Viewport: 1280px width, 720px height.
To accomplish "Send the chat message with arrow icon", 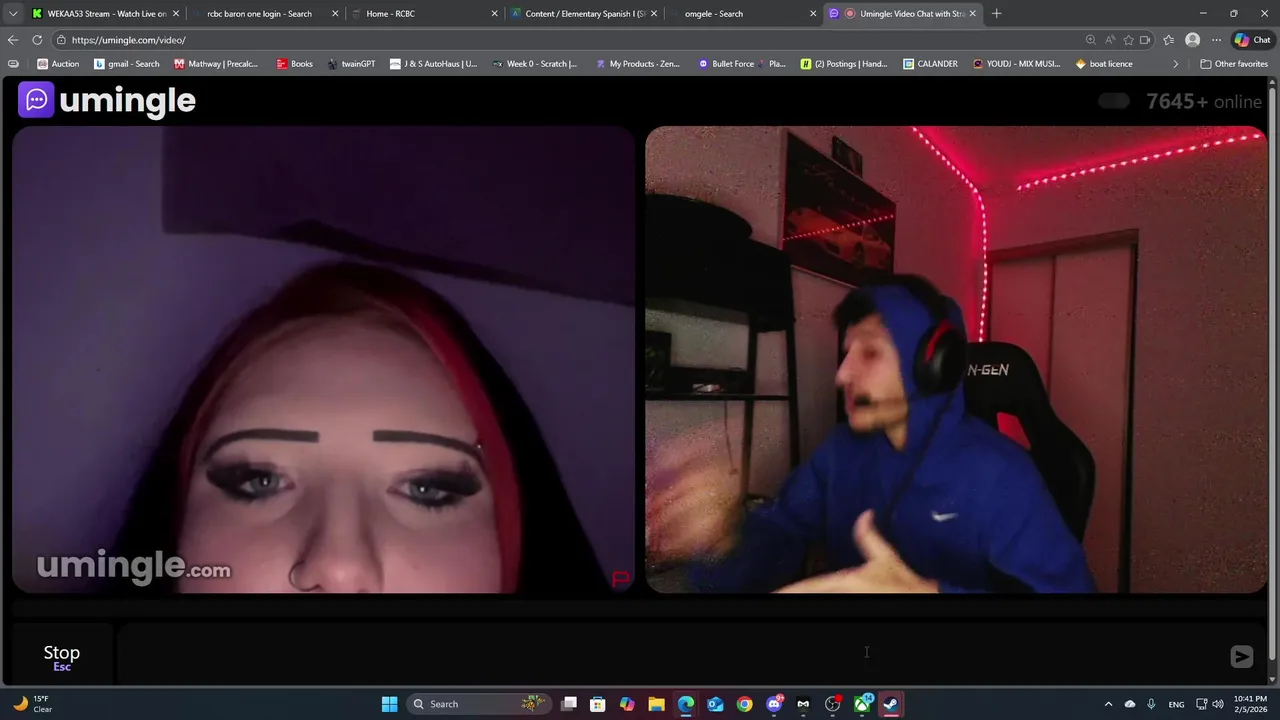I will tap(1241, 656).
